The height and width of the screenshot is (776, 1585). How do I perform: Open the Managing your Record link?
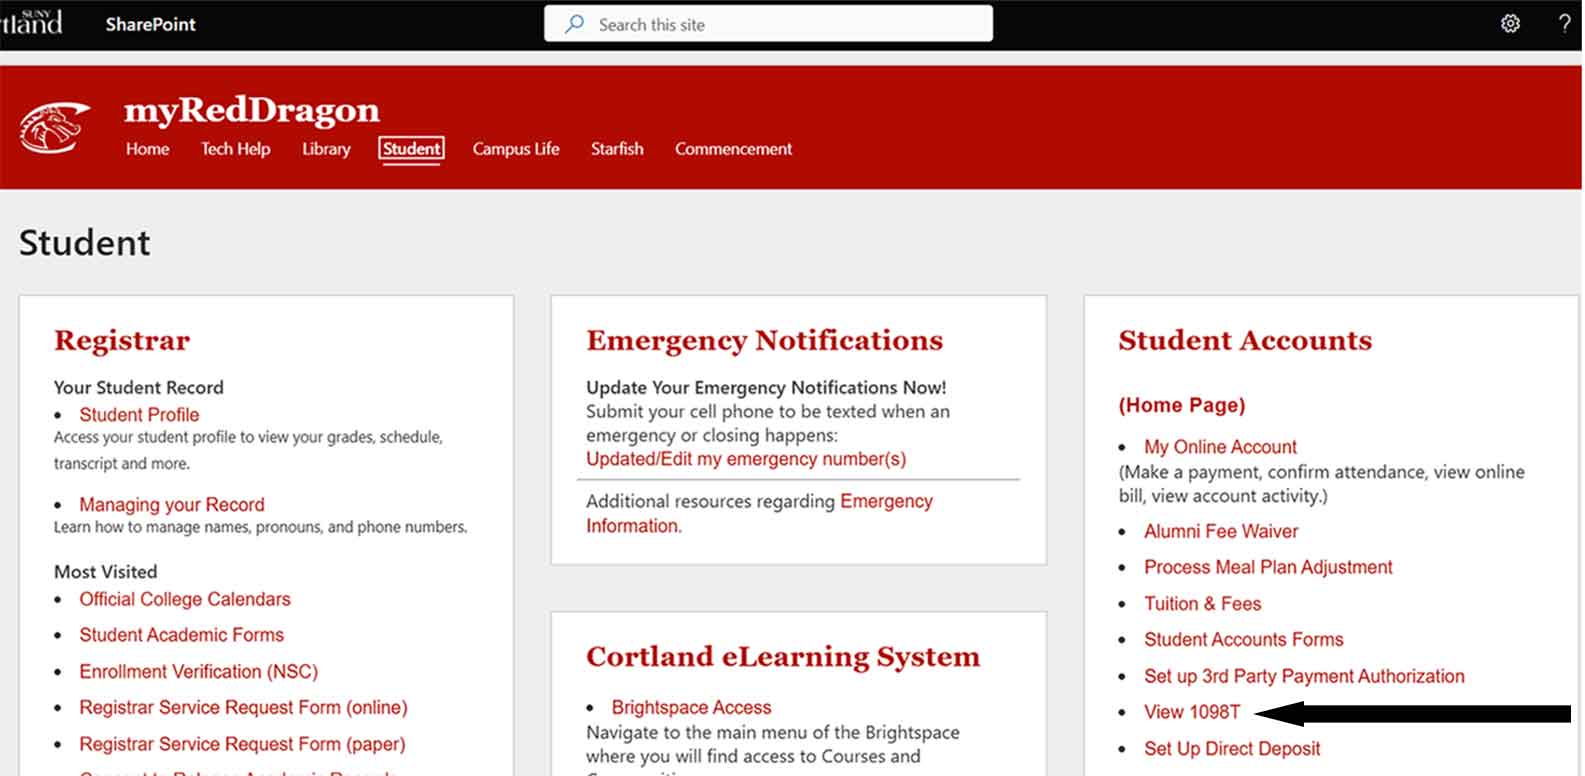[x=172, y=504]
